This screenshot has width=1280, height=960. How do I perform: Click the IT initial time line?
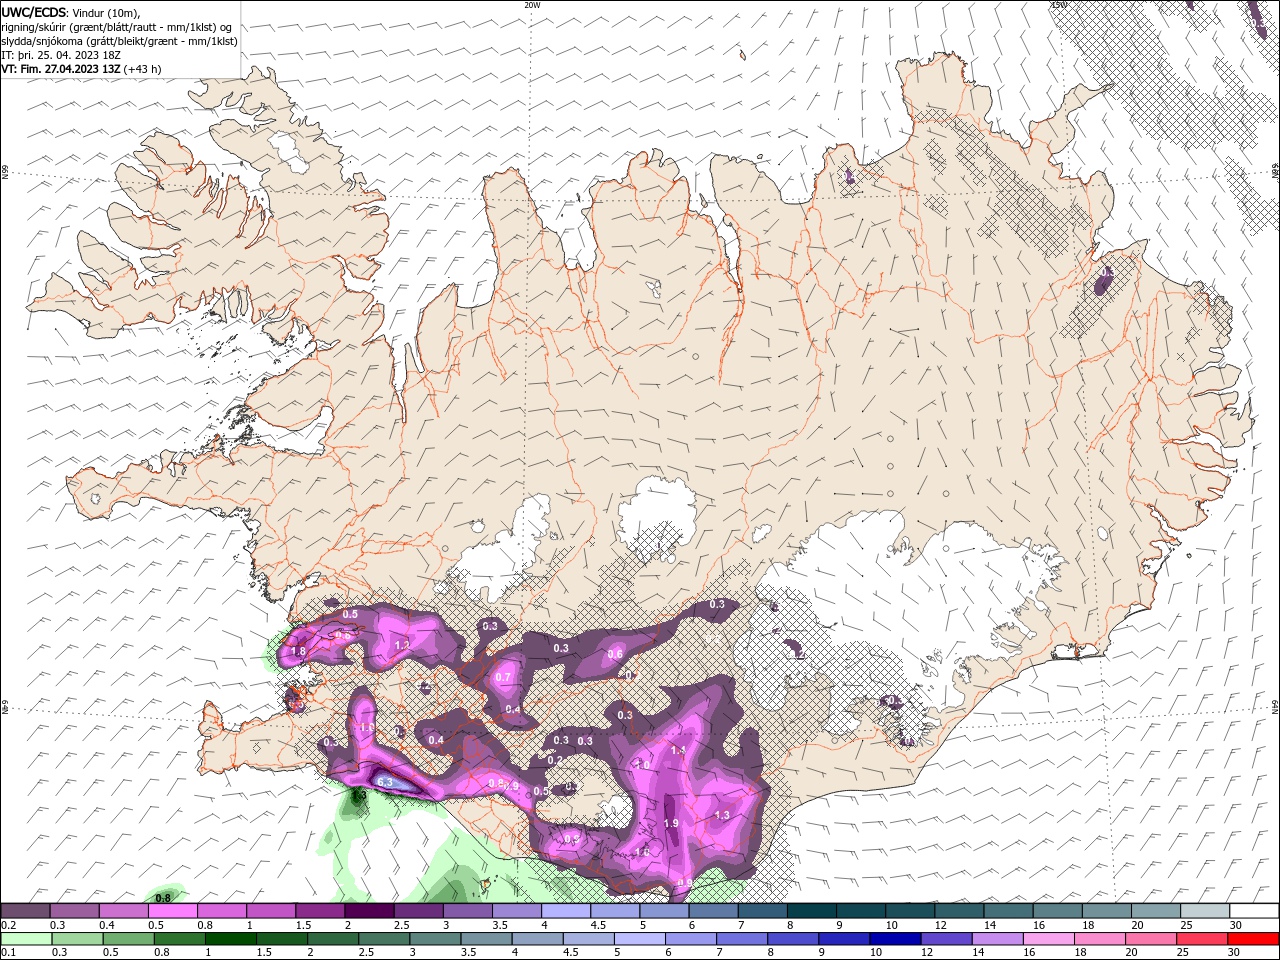coord(60,55)
